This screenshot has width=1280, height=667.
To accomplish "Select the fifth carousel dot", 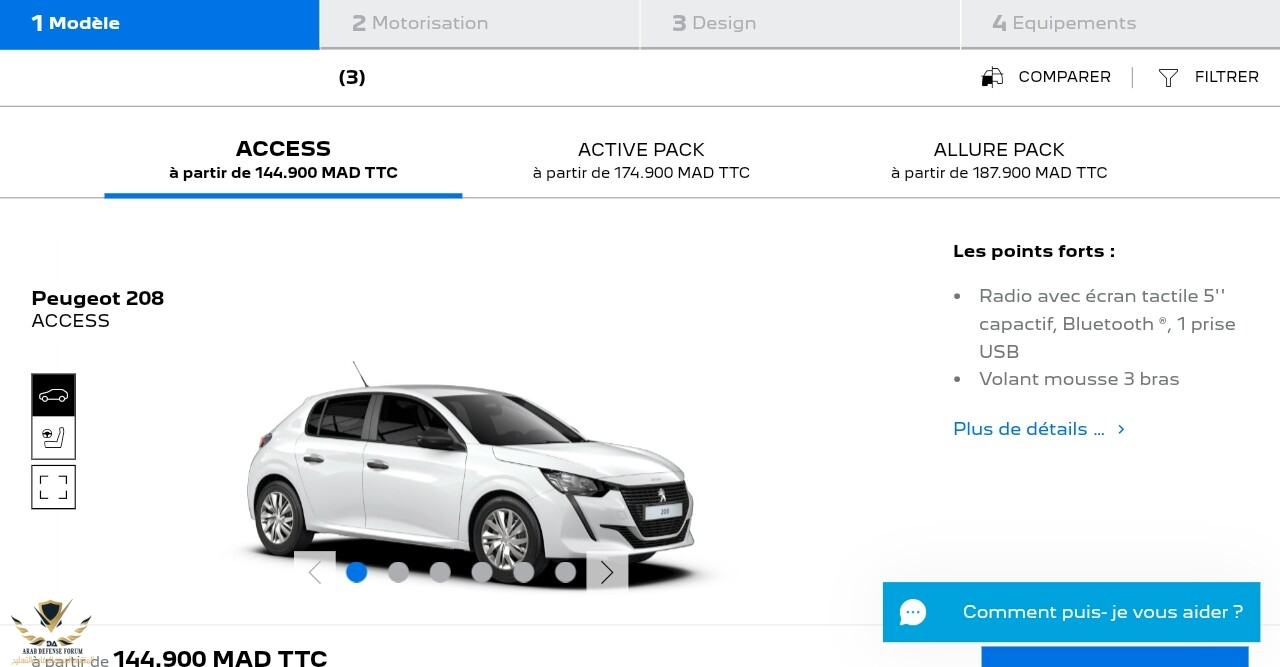I will coord(524,572).
